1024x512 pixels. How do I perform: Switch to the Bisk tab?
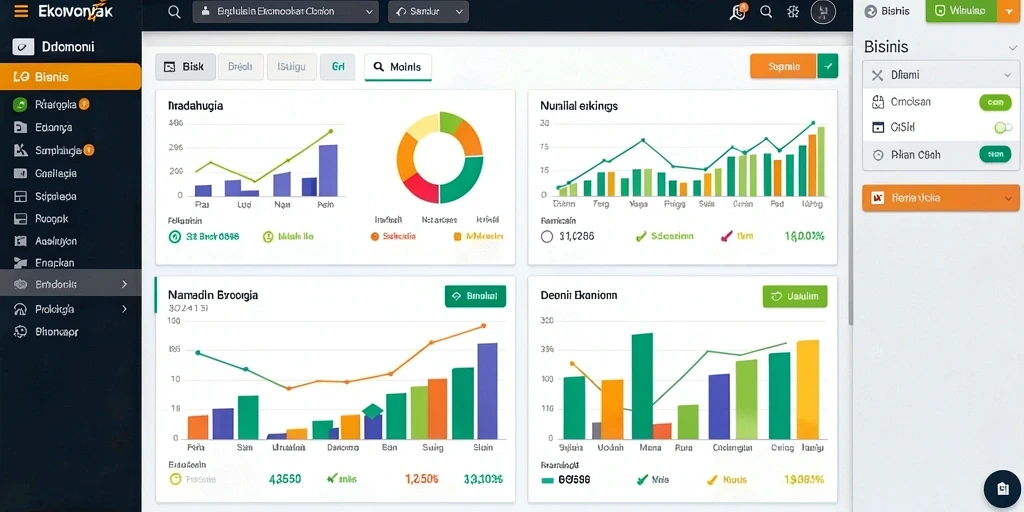point(185,67)
